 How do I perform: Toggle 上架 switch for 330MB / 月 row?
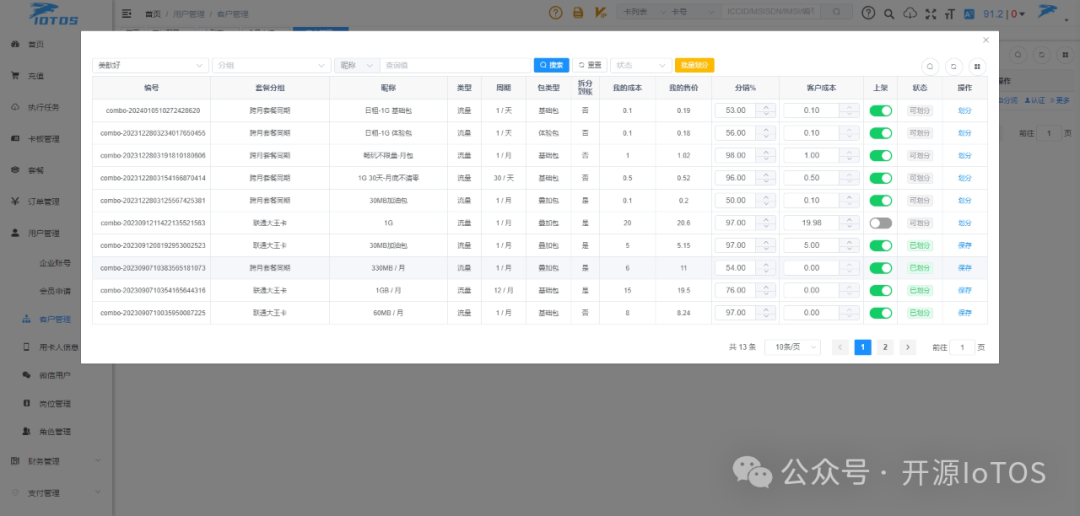tap(880, 268)
